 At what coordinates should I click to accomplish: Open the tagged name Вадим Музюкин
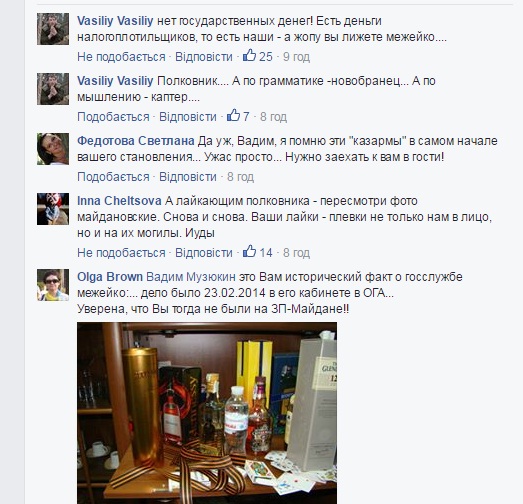191,277
